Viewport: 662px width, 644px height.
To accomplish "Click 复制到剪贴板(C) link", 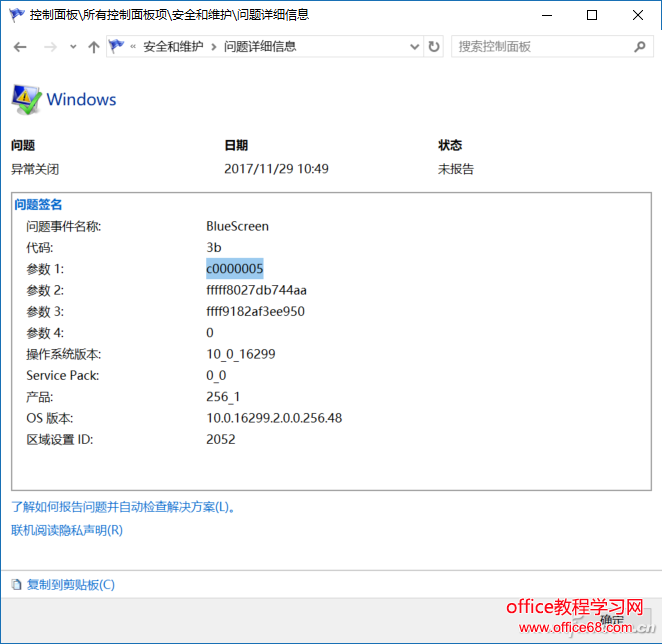I will click(x=71, y=585).
